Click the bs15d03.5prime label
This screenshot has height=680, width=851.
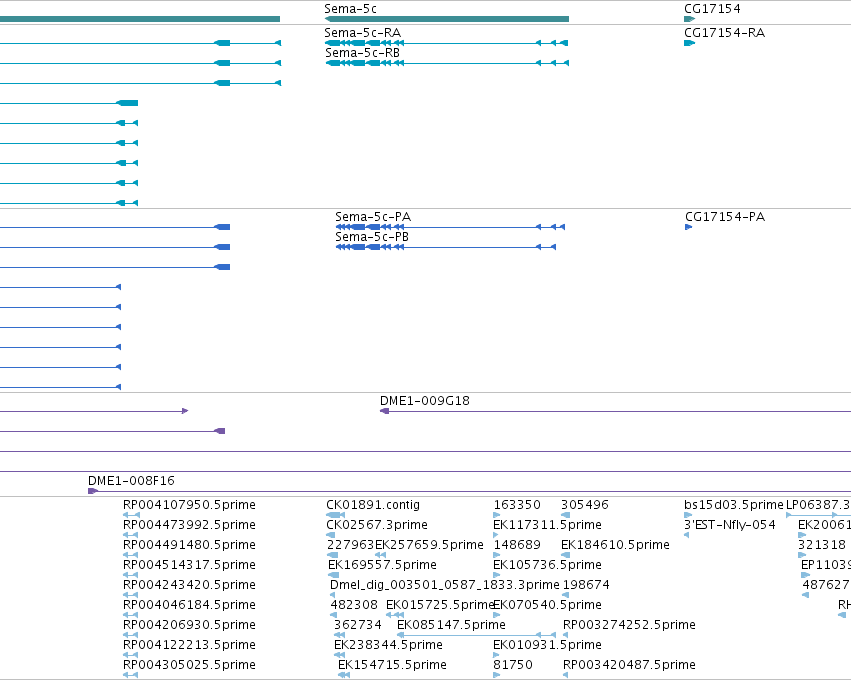[x=734, y=505]
